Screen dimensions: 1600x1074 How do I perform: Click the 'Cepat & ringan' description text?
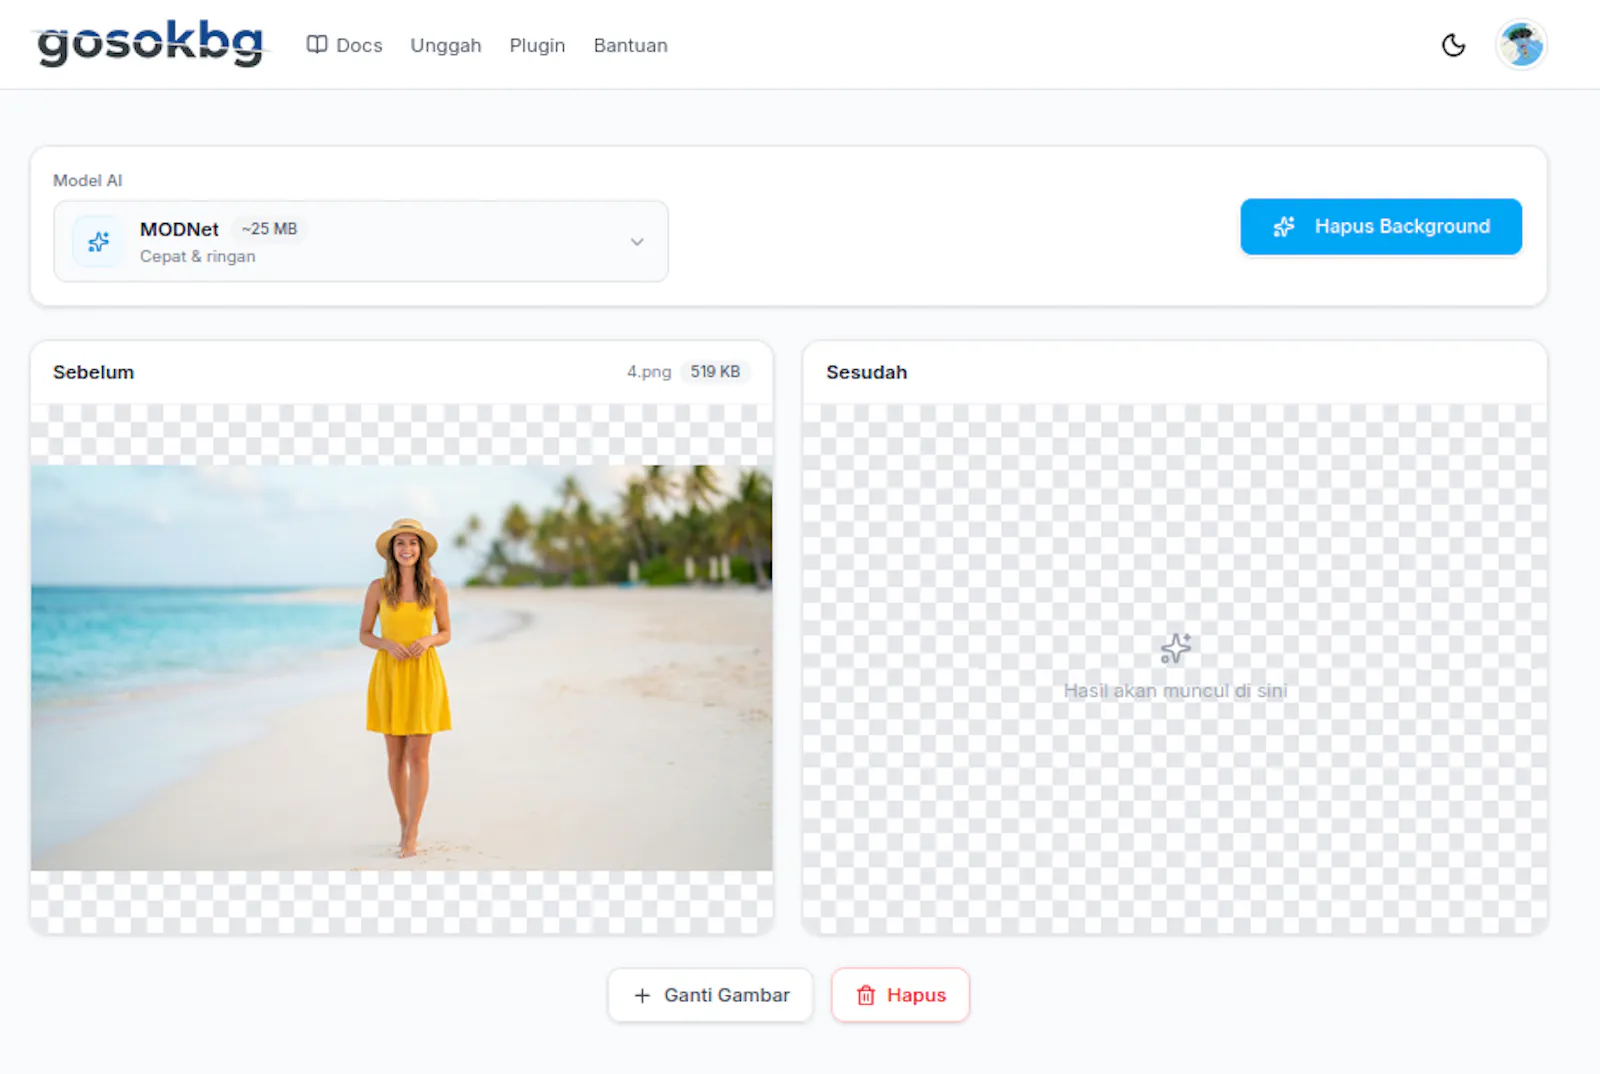[x=197, y=256]
